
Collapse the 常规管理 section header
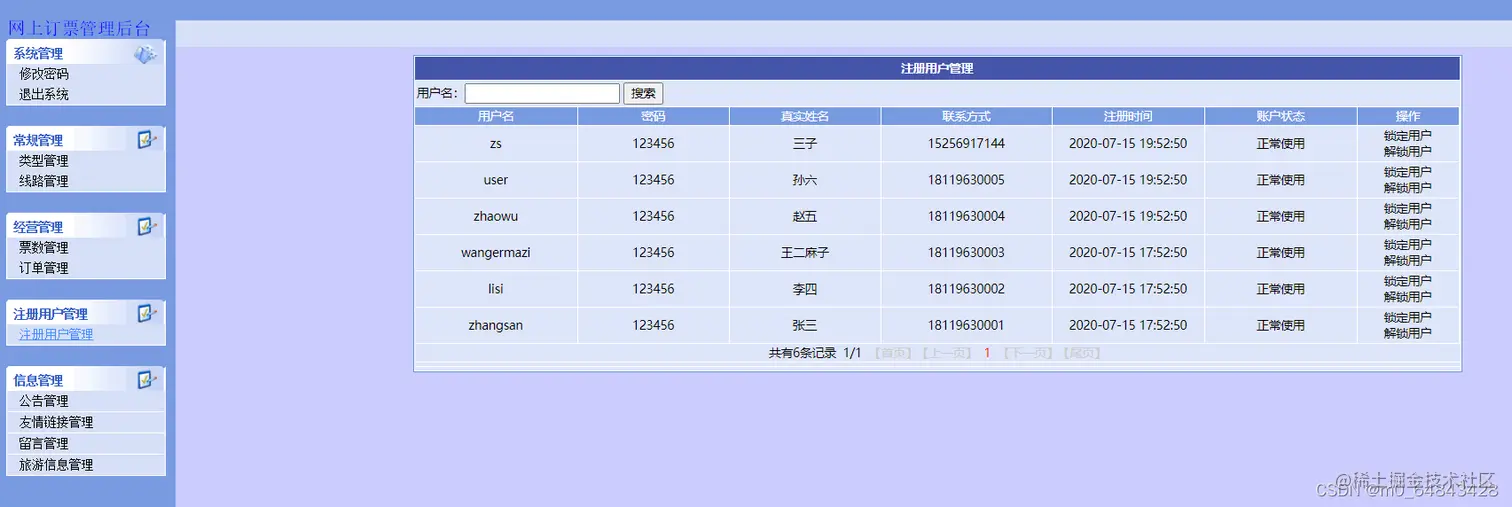(86, 140)
